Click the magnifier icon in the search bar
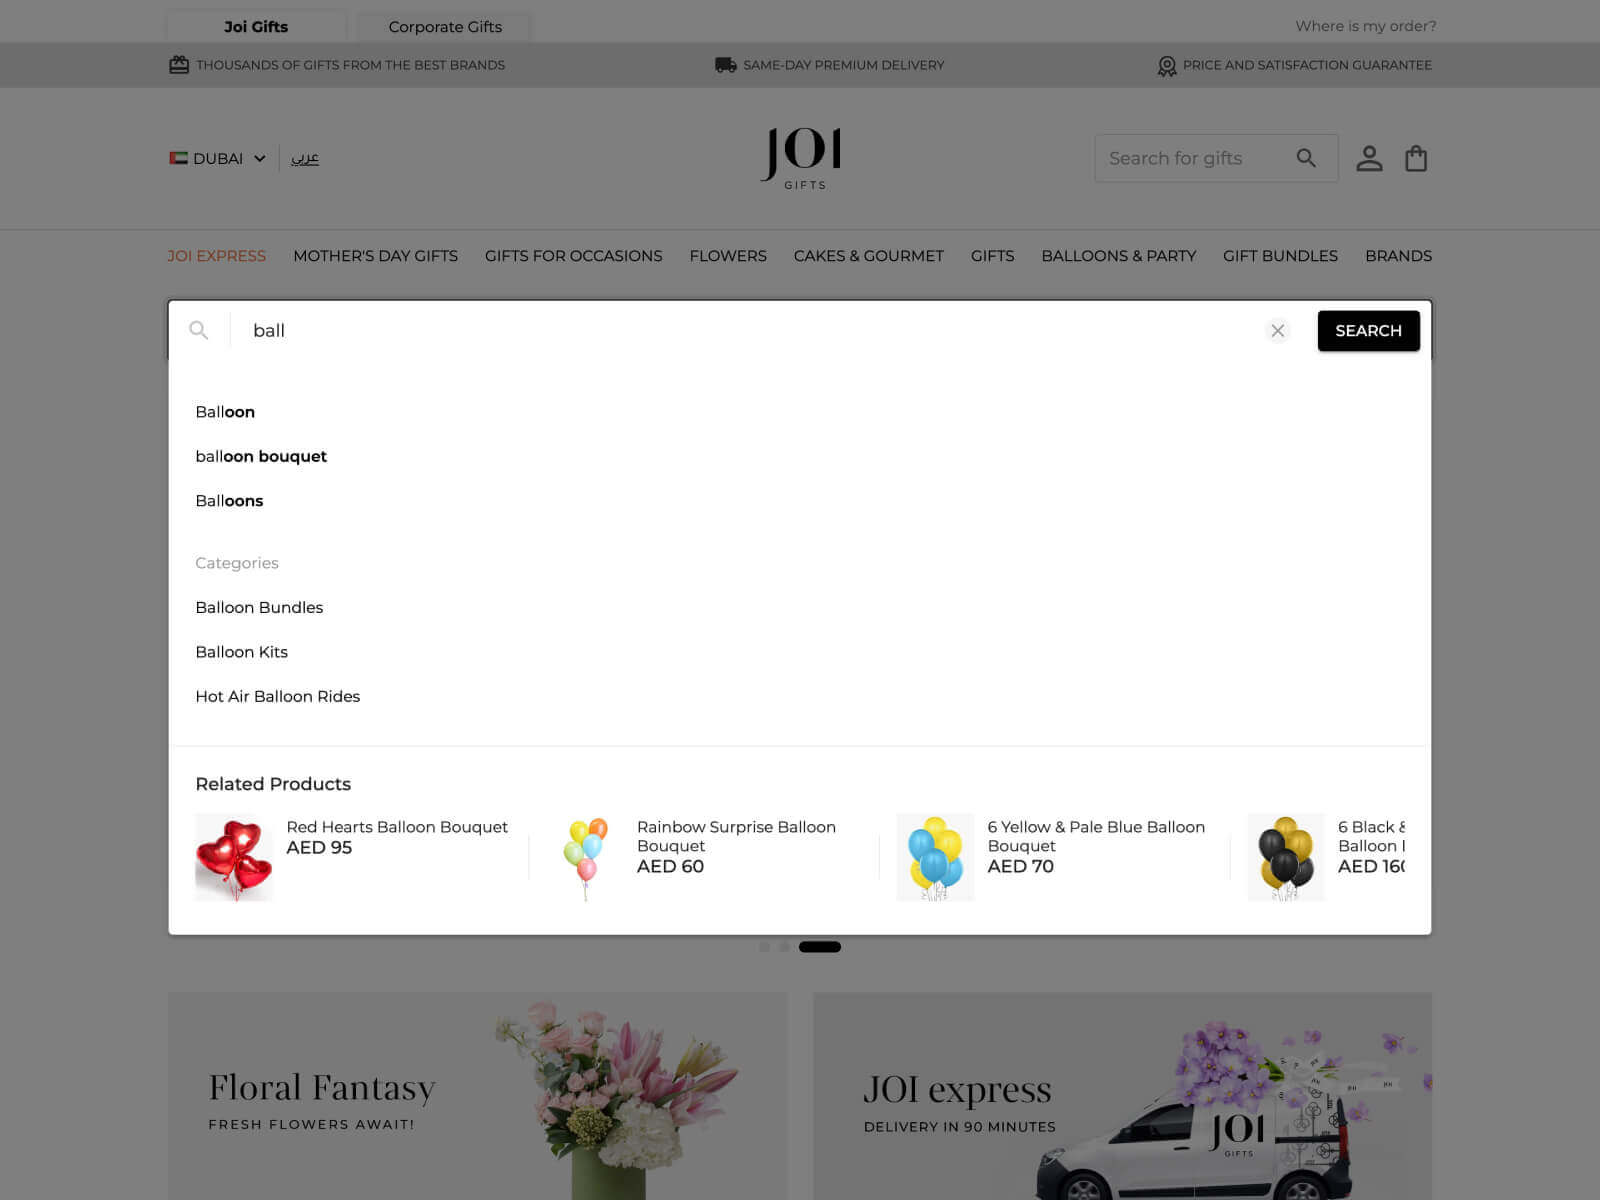Screen dimensions: 1600x1200 tap(1306, 157)
